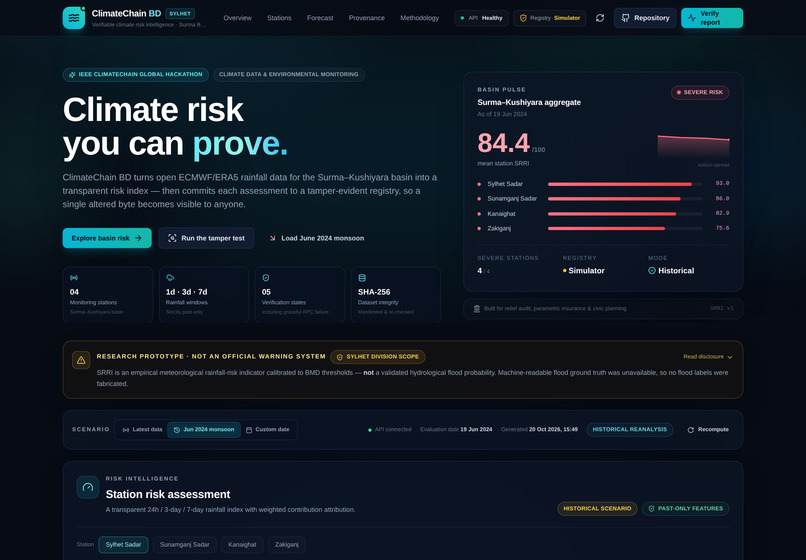The height and width of the screenshot is (560, 806).
Task: Expand the Read disclosure section
Action: pos(708,356)
